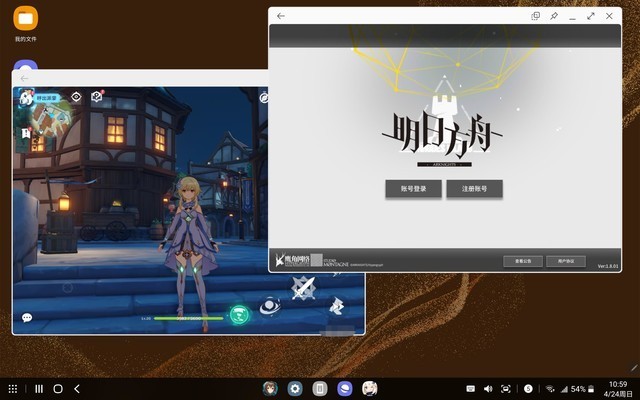Viewport: 640px width, 400px height.
Task: Tap the green elemental skill icon
Action: [240, 315]
